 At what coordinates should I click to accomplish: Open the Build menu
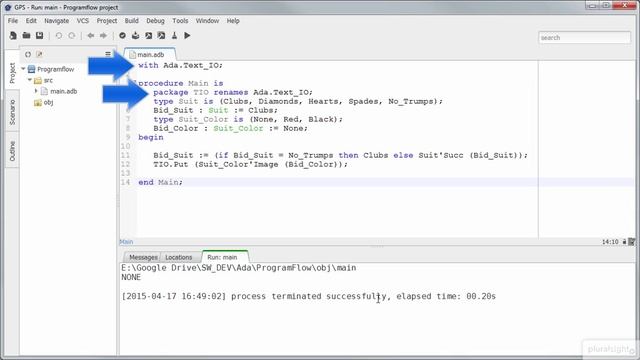coord(131,21)
